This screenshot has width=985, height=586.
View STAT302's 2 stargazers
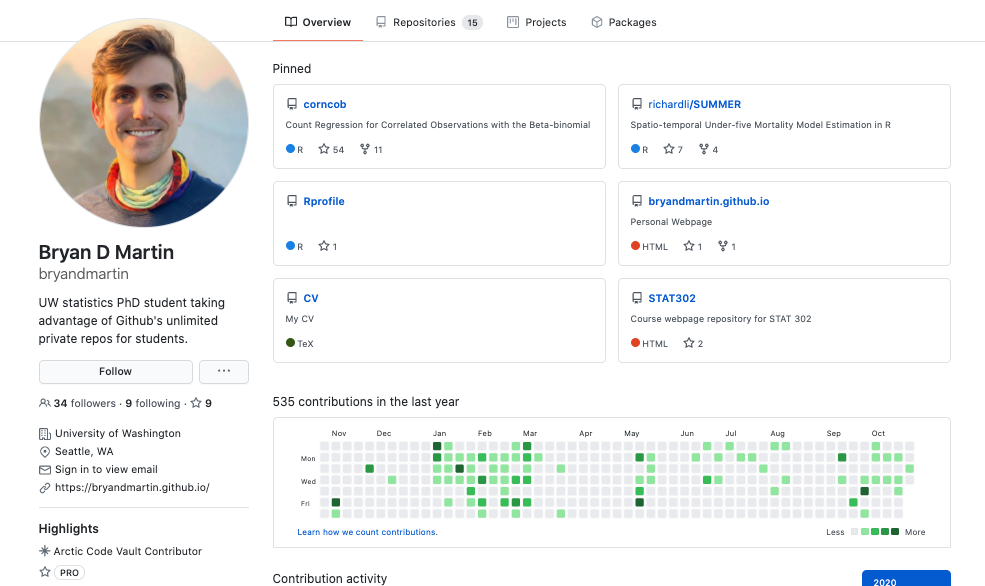(693, 343)
